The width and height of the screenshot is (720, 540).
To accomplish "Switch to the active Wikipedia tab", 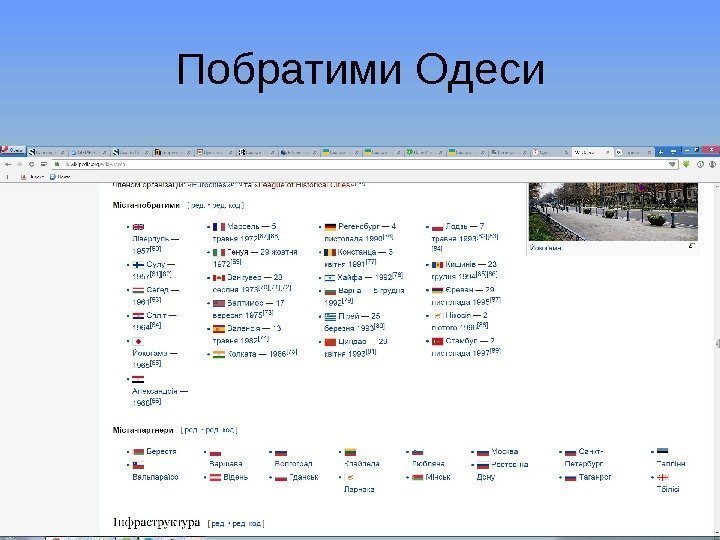I will pyautogui.click(x=591, y=152).
